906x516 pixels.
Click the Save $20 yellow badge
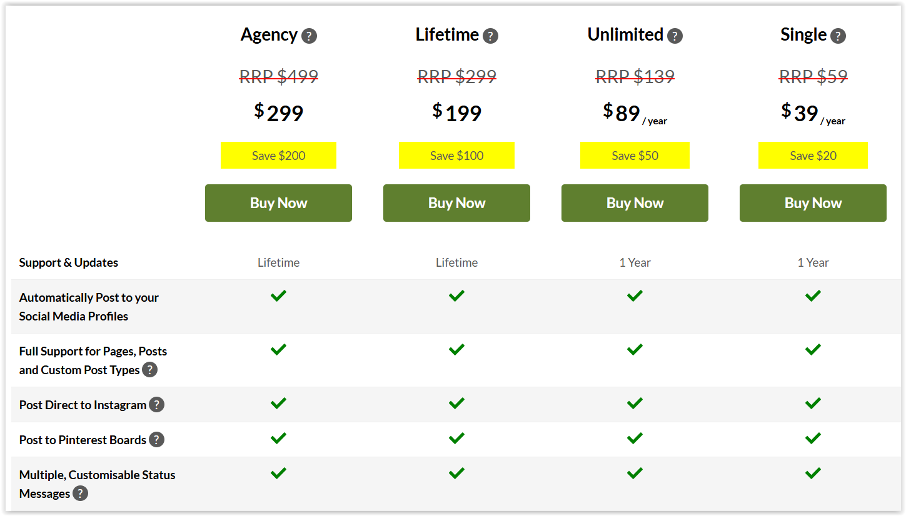tap(812, 156)
